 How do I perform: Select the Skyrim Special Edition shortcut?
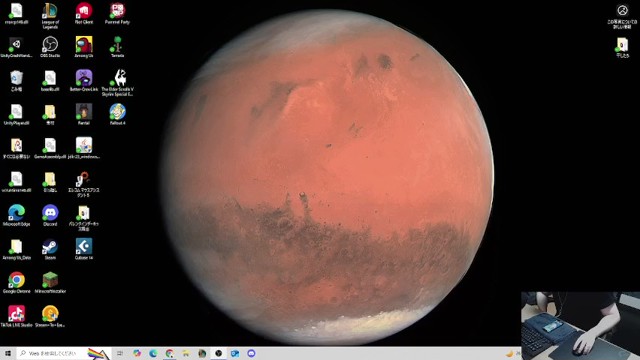point(118,82)
